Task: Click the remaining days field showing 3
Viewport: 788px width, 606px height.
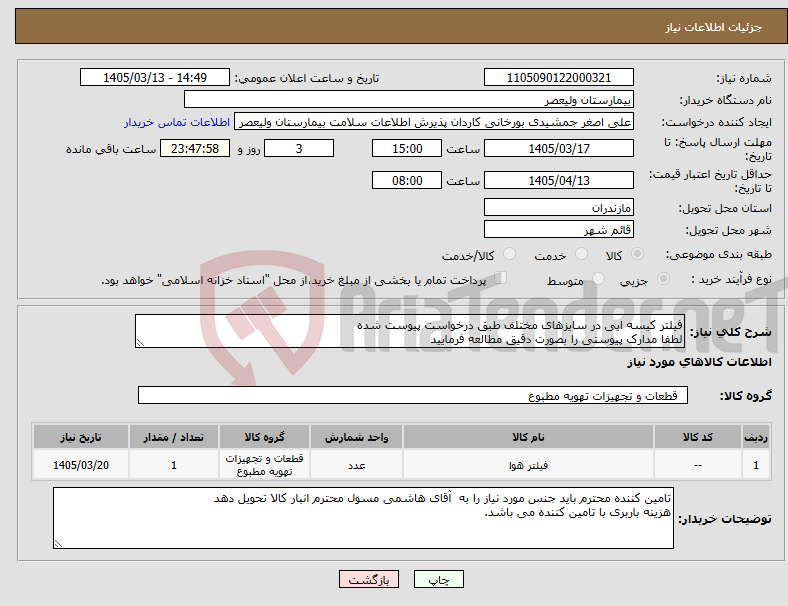Action: (299, 149)
